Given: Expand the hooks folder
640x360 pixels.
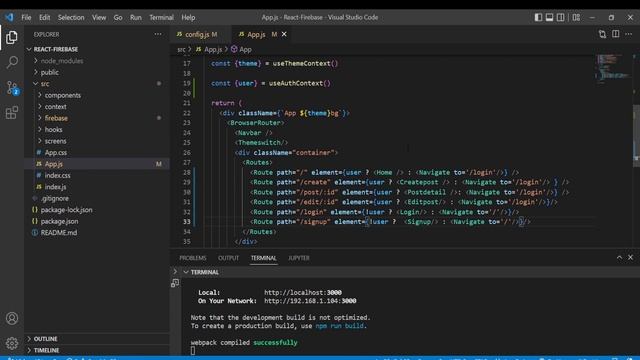Looking at the screenshot, I should click(97, 129).
